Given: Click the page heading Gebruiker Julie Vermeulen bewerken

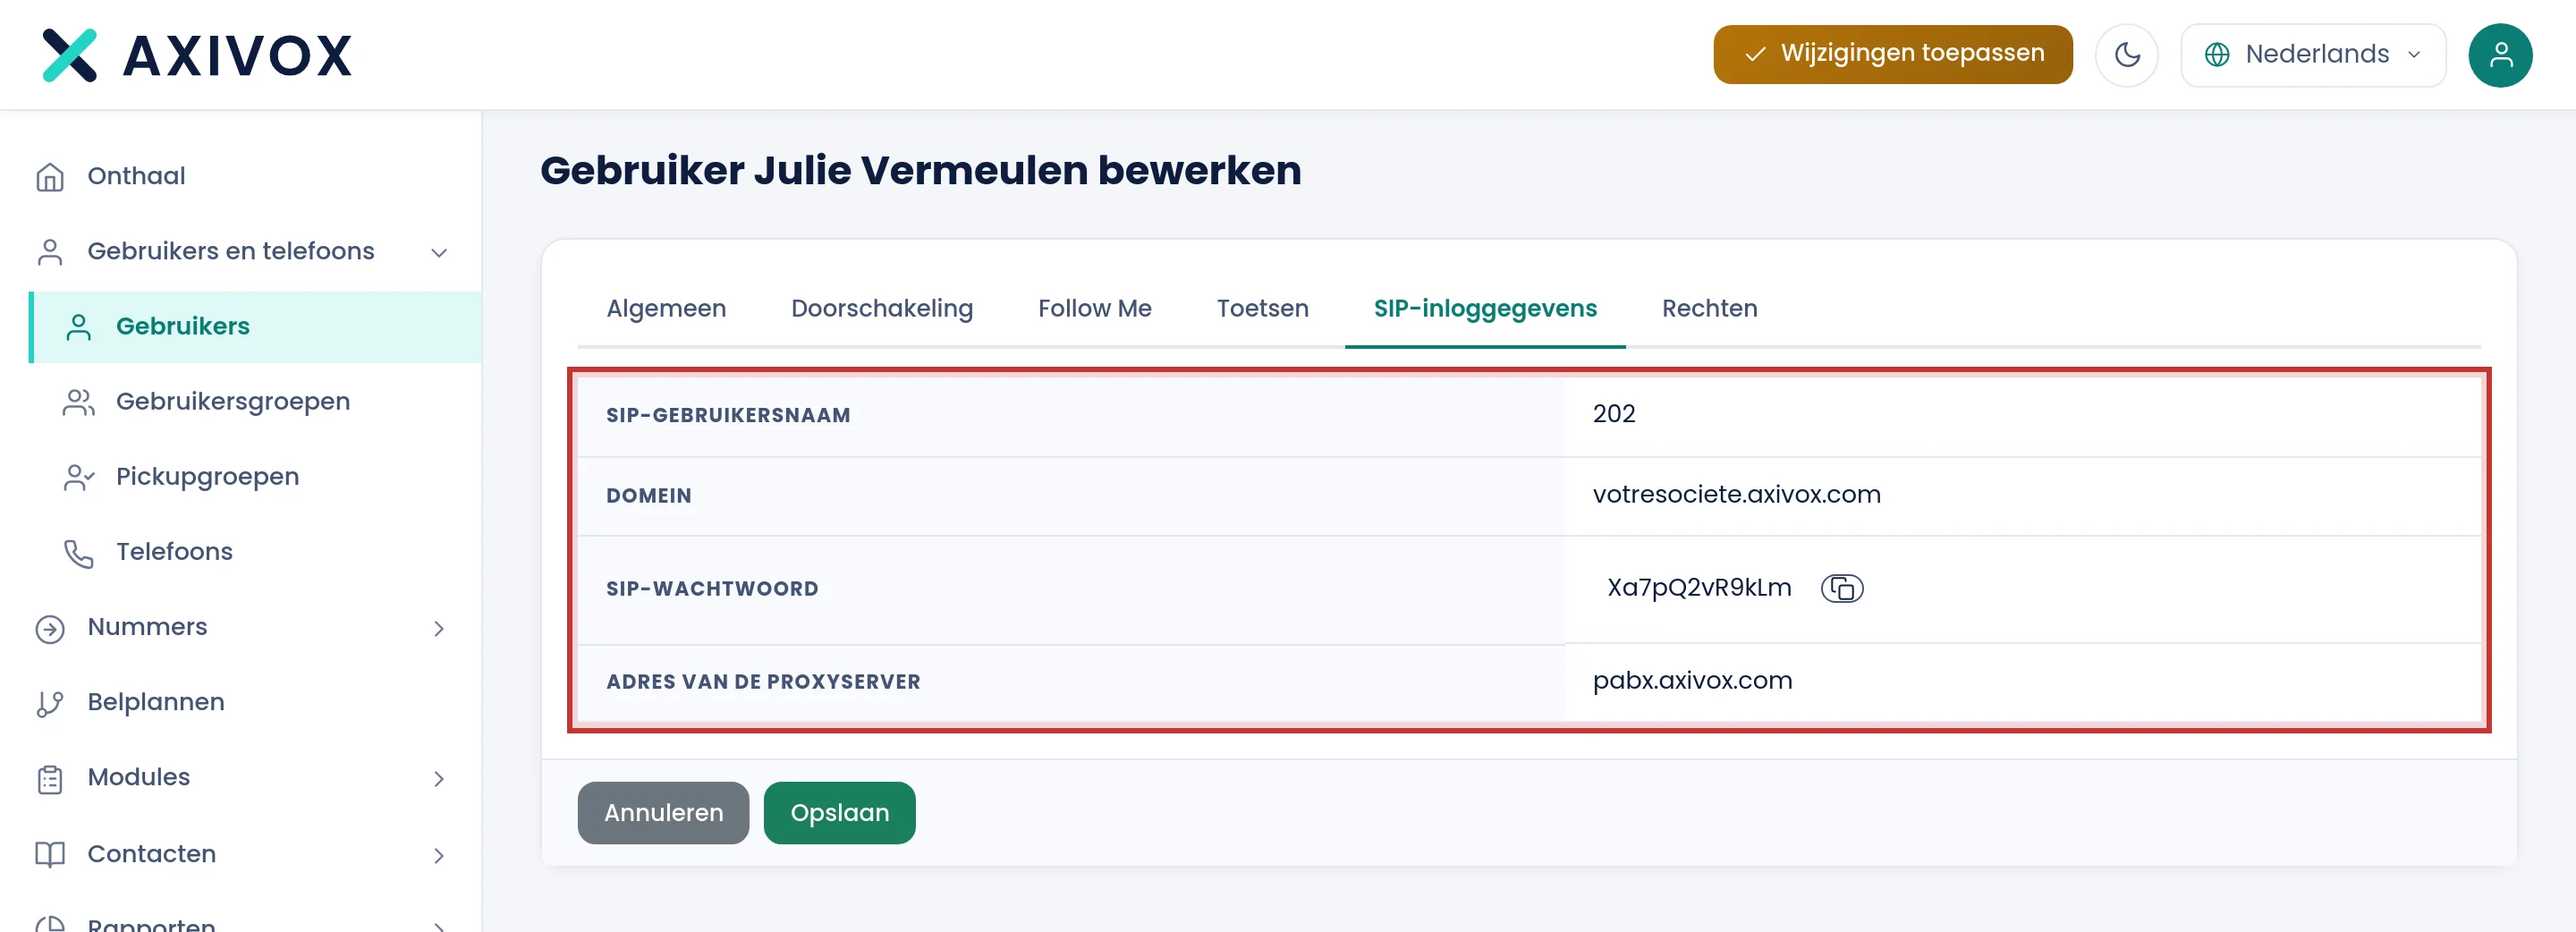Looking at the screenshot, I should 920,170.
